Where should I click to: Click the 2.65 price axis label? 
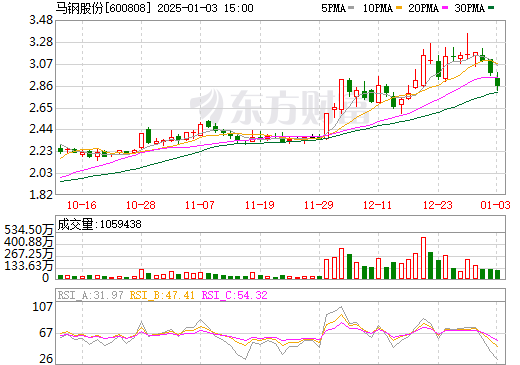[x=41, y=108]
